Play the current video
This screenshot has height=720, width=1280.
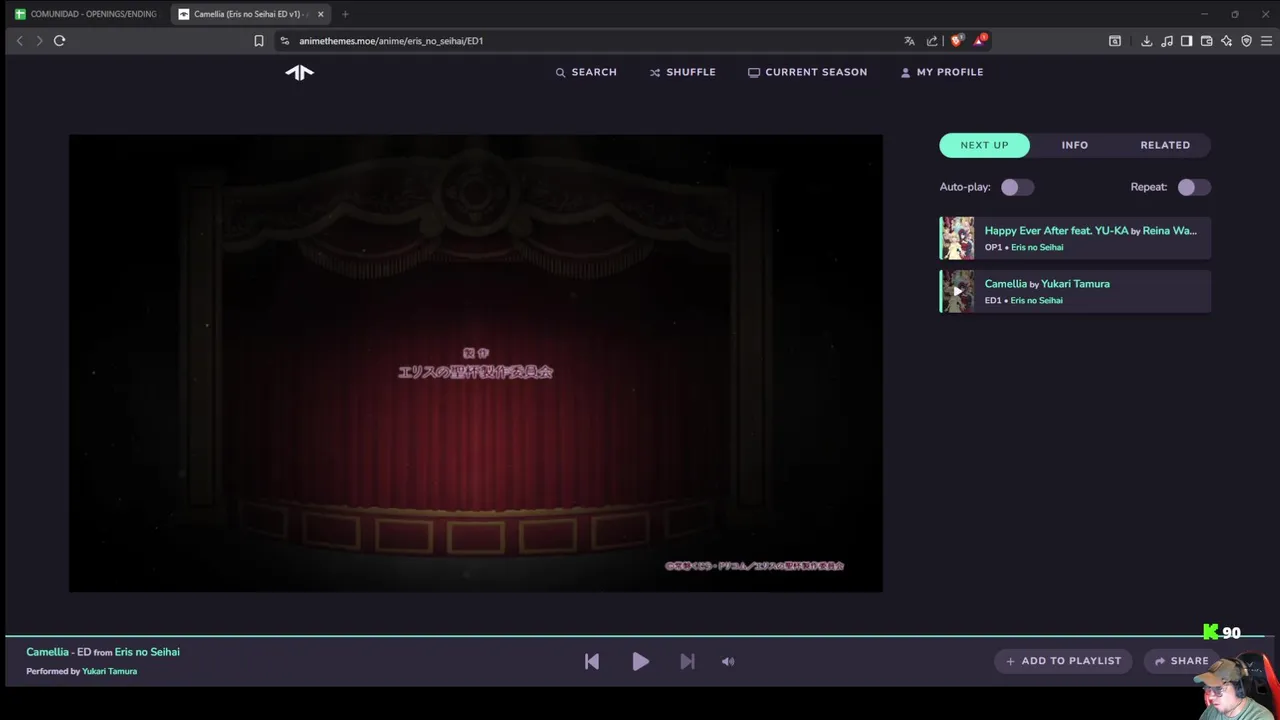[x=640, y=661]
